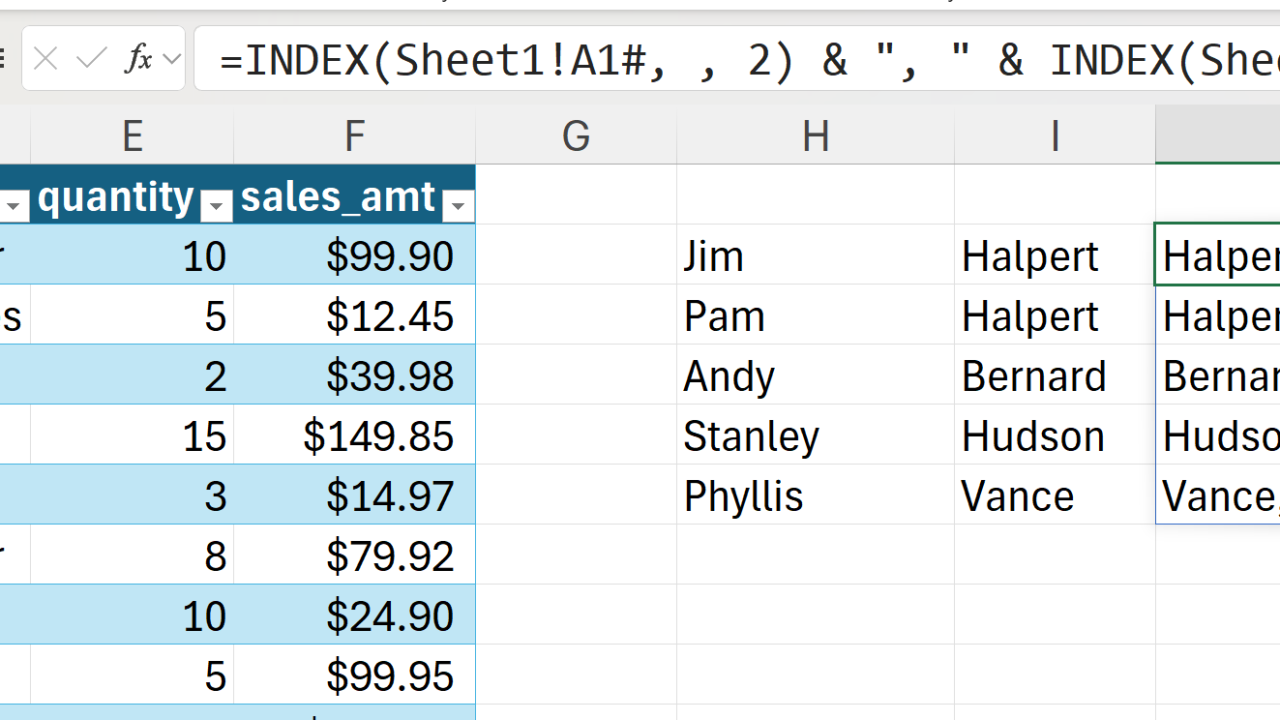
Task: Select column G via its header letter
Action: pos(576,136)
